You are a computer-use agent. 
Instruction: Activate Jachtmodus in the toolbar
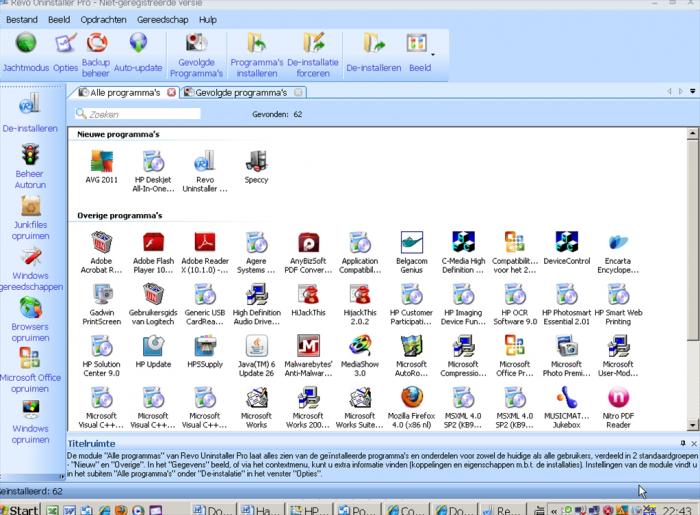pyautogui.click(x=26, y=53)
